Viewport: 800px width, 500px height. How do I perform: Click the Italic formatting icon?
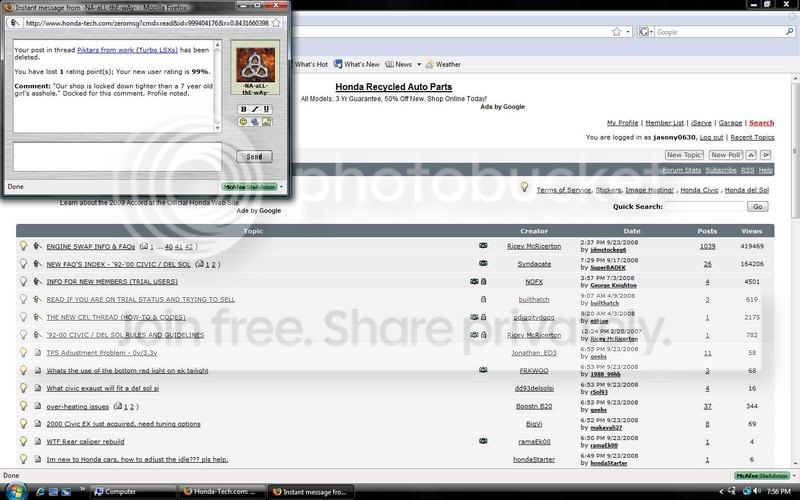click(x=255, y=109)
